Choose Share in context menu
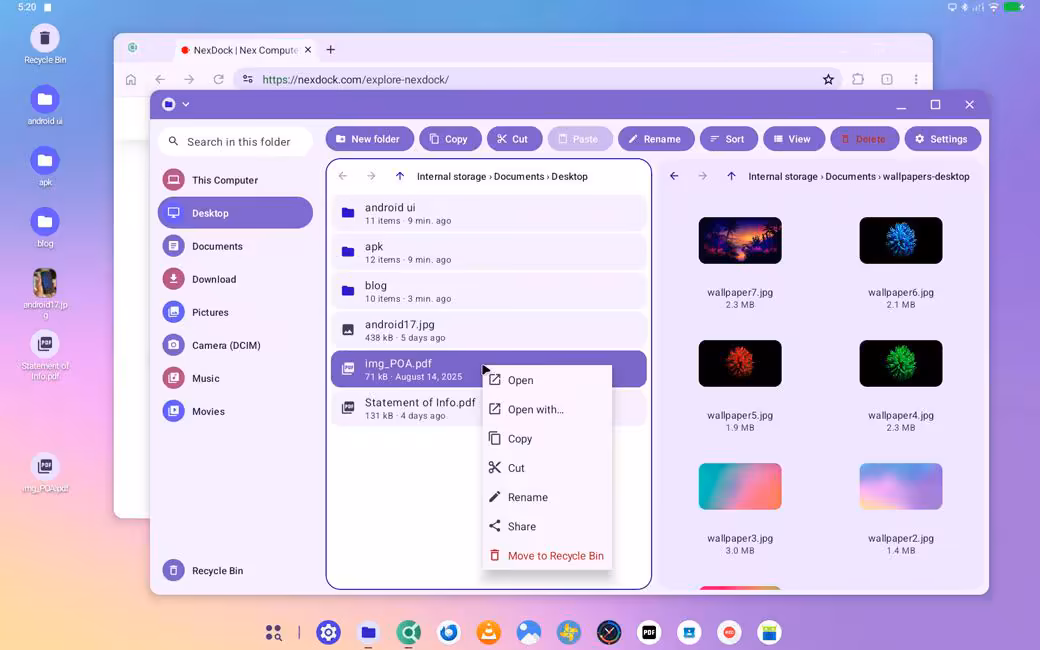This screenshot has height=650, width=1040. [547, 526]
